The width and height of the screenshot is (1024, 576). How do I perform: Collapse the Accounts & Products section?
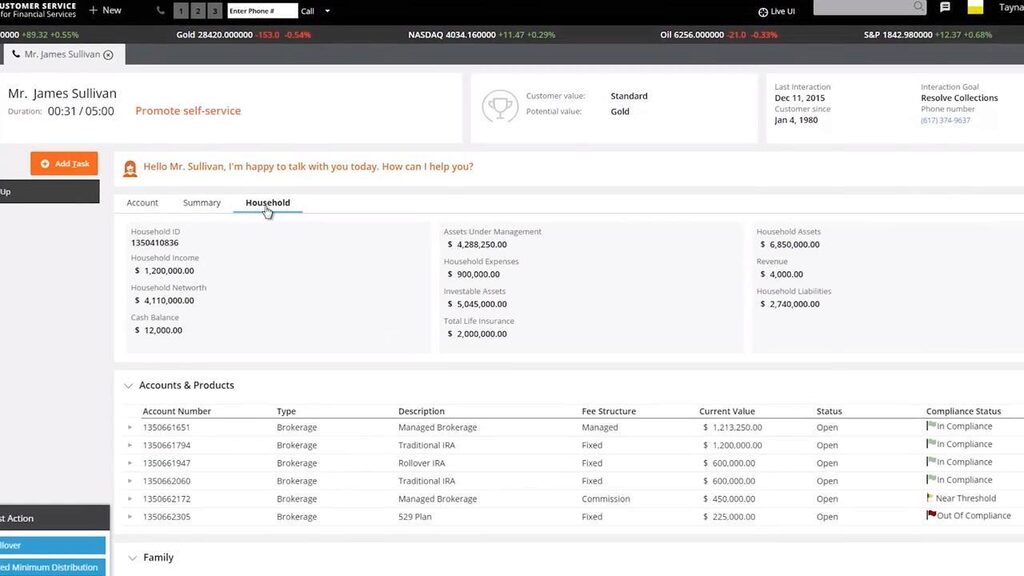[x=129, y=385]
